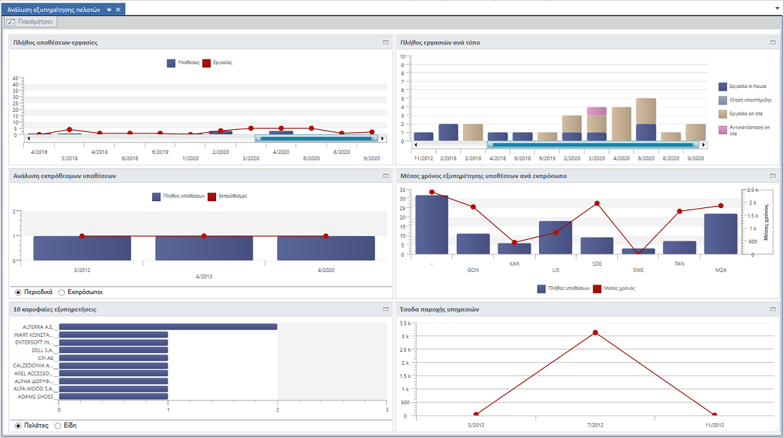The height and width of the screenshot is (438, 784).
Task: Collapse the 10 κορυφαίες εξυπηρετήσεις panel
Action: coord(386,309)
